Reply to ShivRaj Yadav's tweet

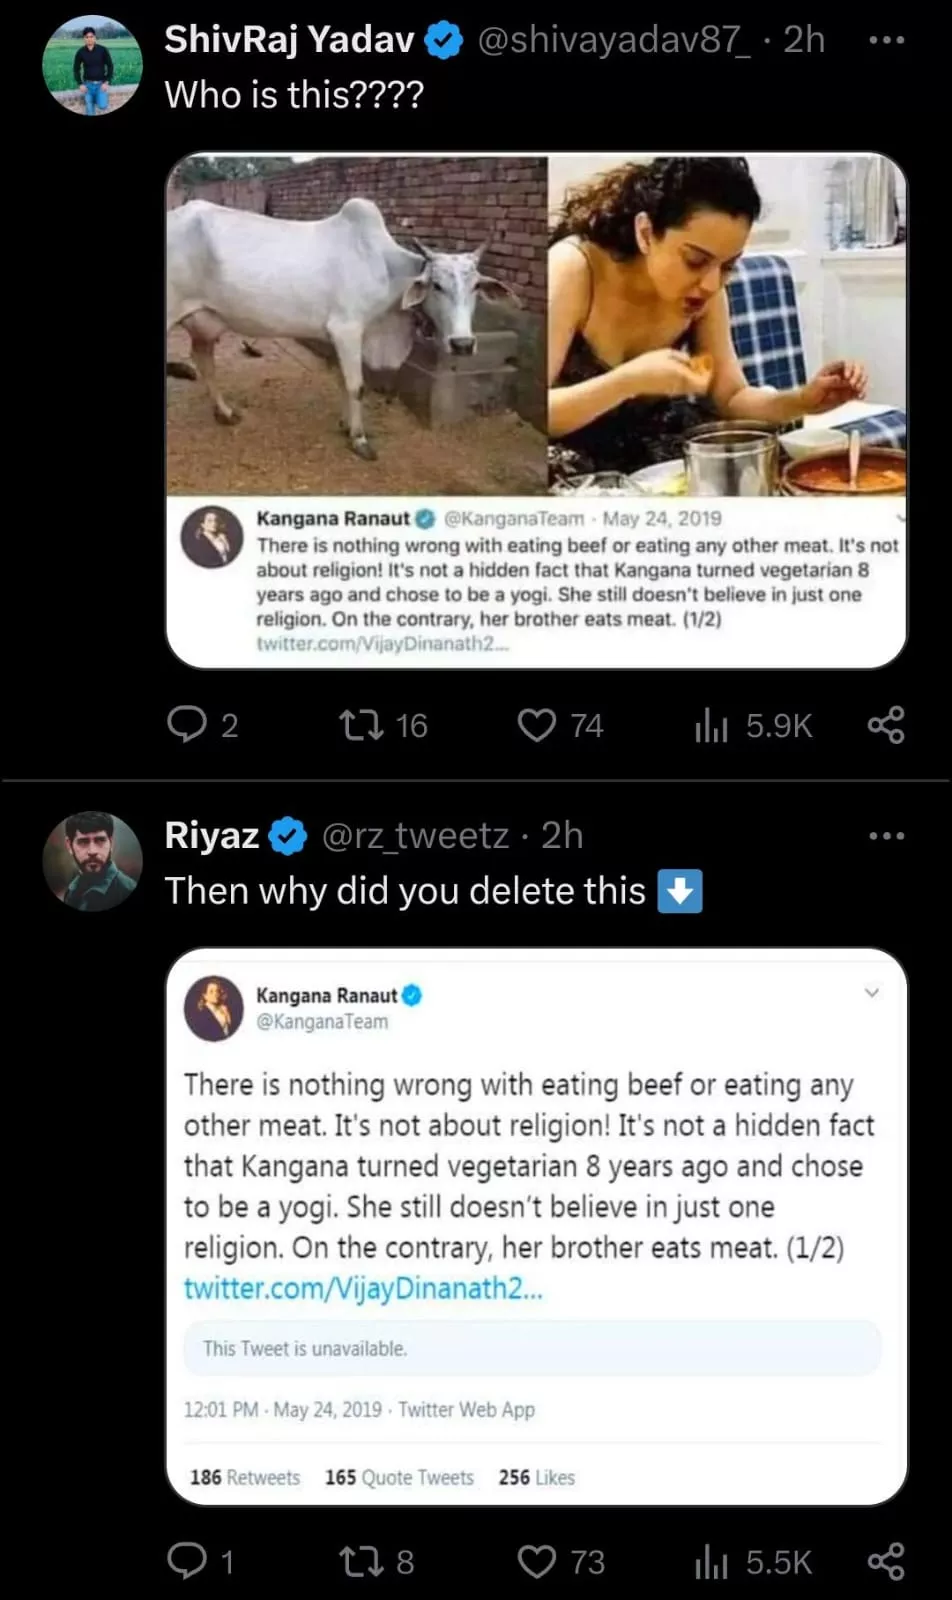[x=187, y=724]
